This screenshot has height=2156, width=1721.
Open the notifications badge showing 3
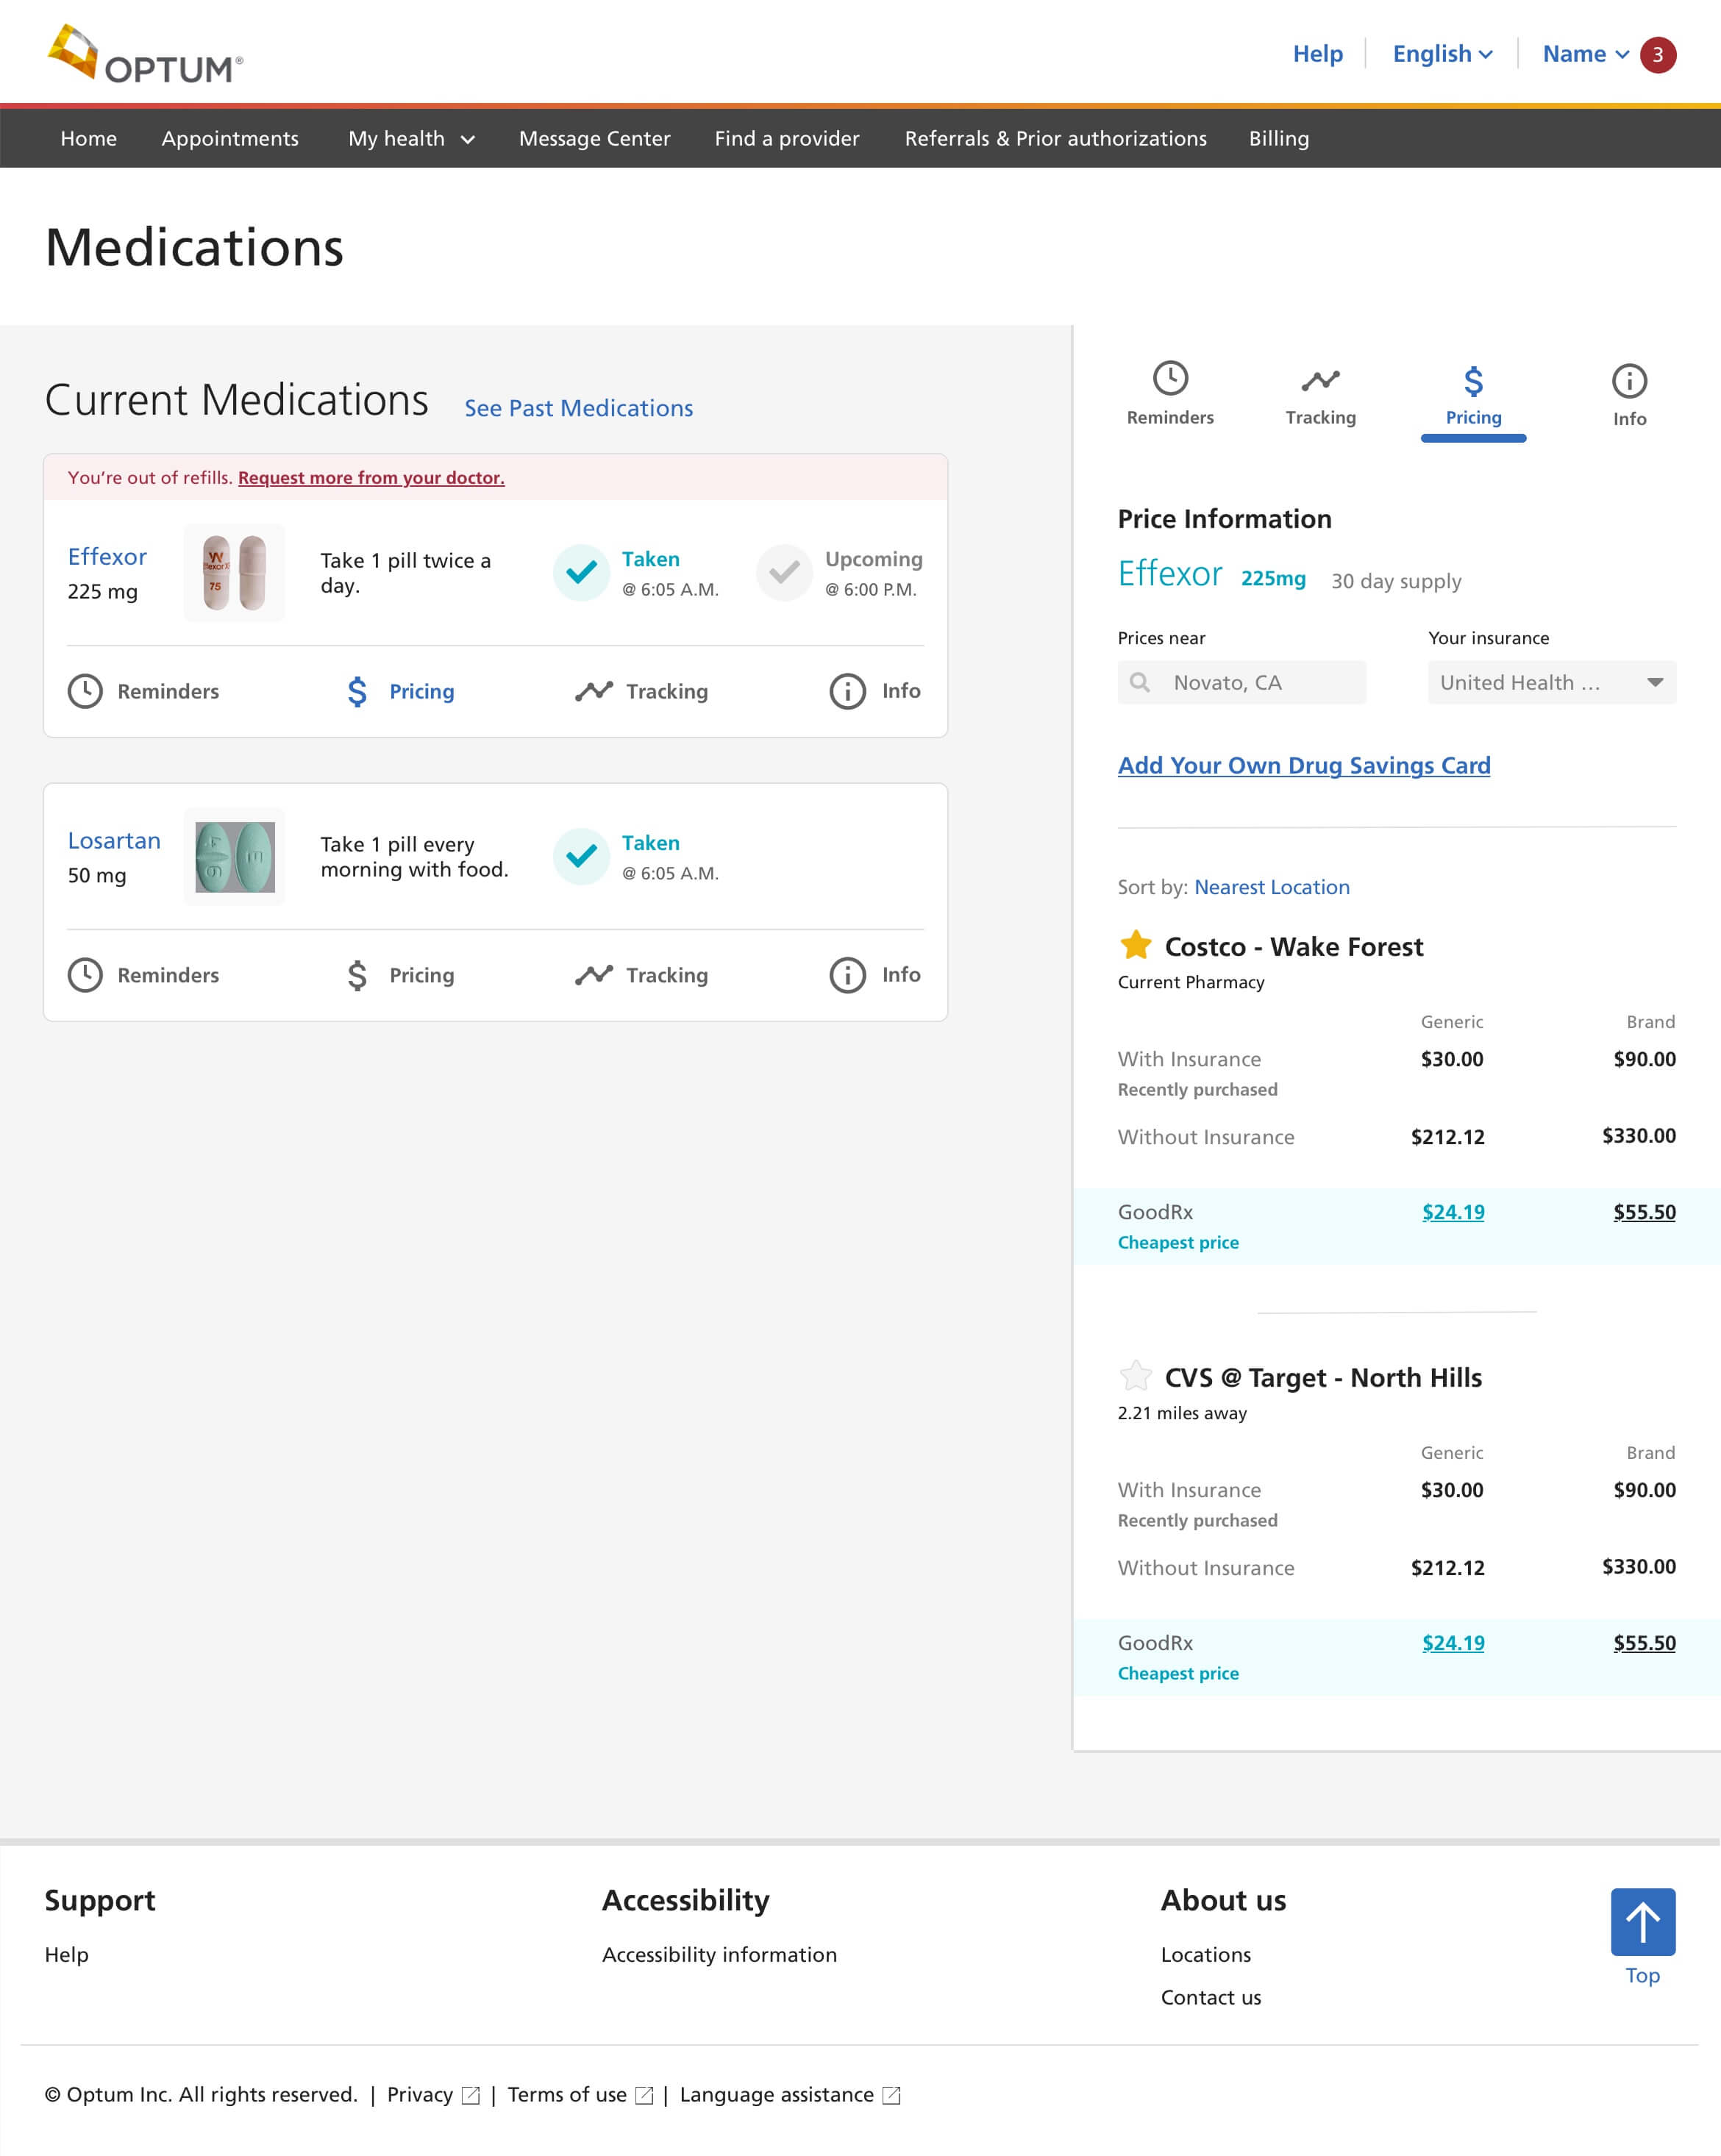pyautogui.click(x=1657, y=55)
